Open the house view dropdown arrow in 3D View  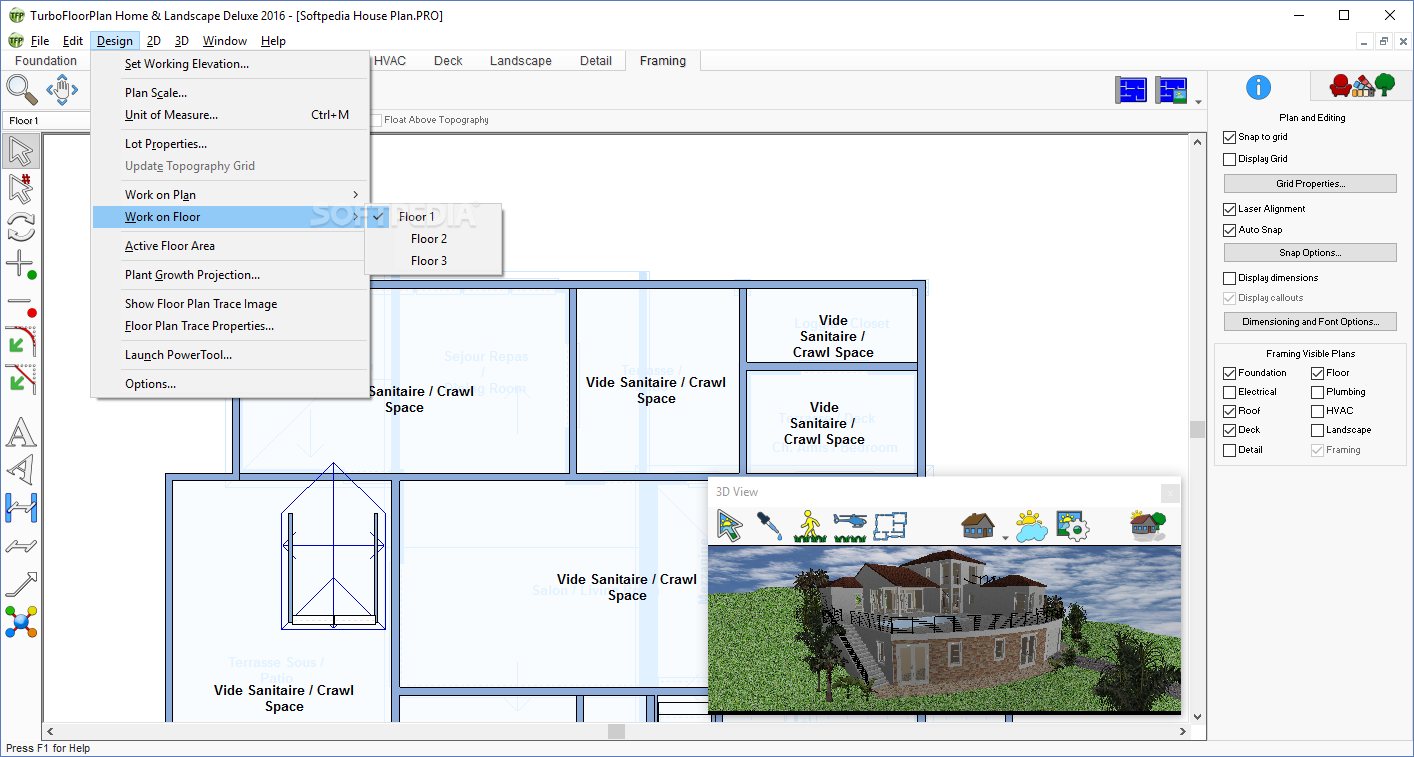click(x=1004, y=538)
